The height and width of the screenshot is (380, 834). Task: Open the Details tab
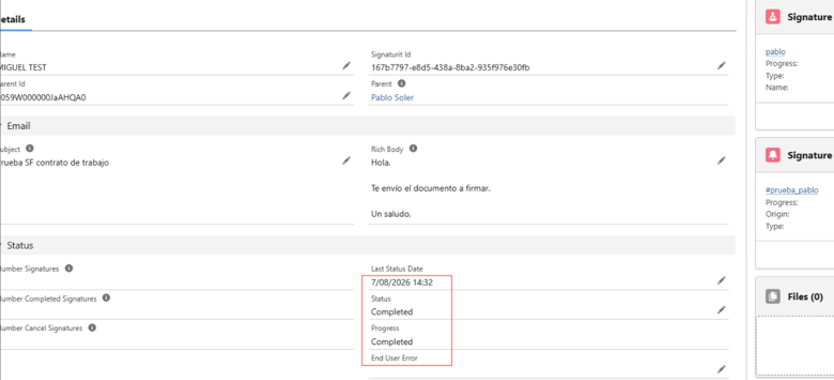pyautogui.click(x=12, y=19)
